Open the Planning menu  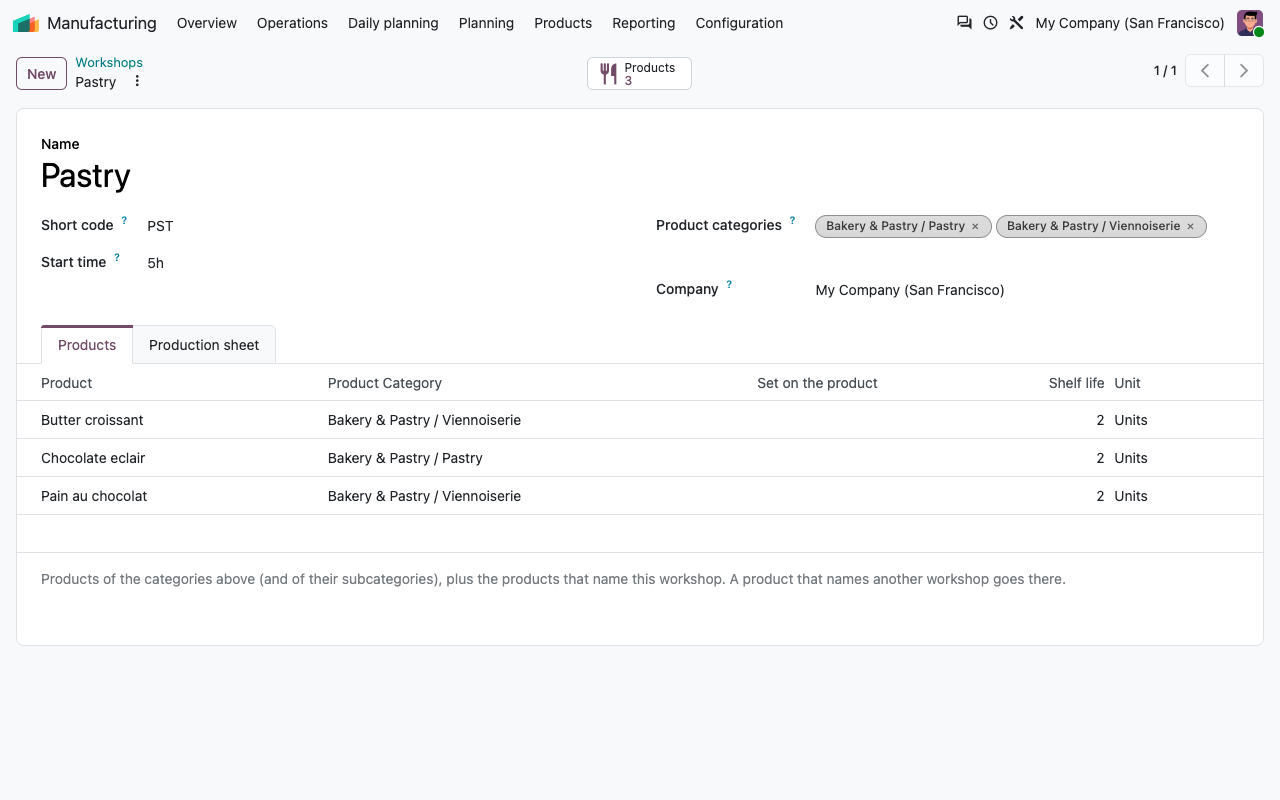point(486,23)
